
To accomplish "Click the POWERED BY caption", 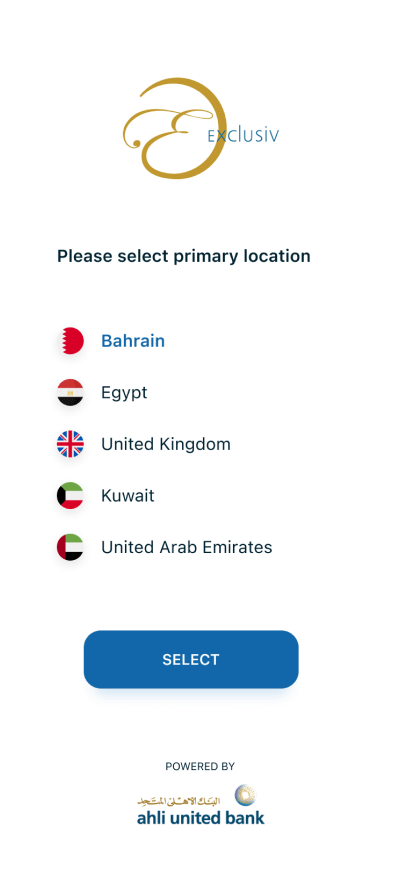I will [x=200, y=766].
